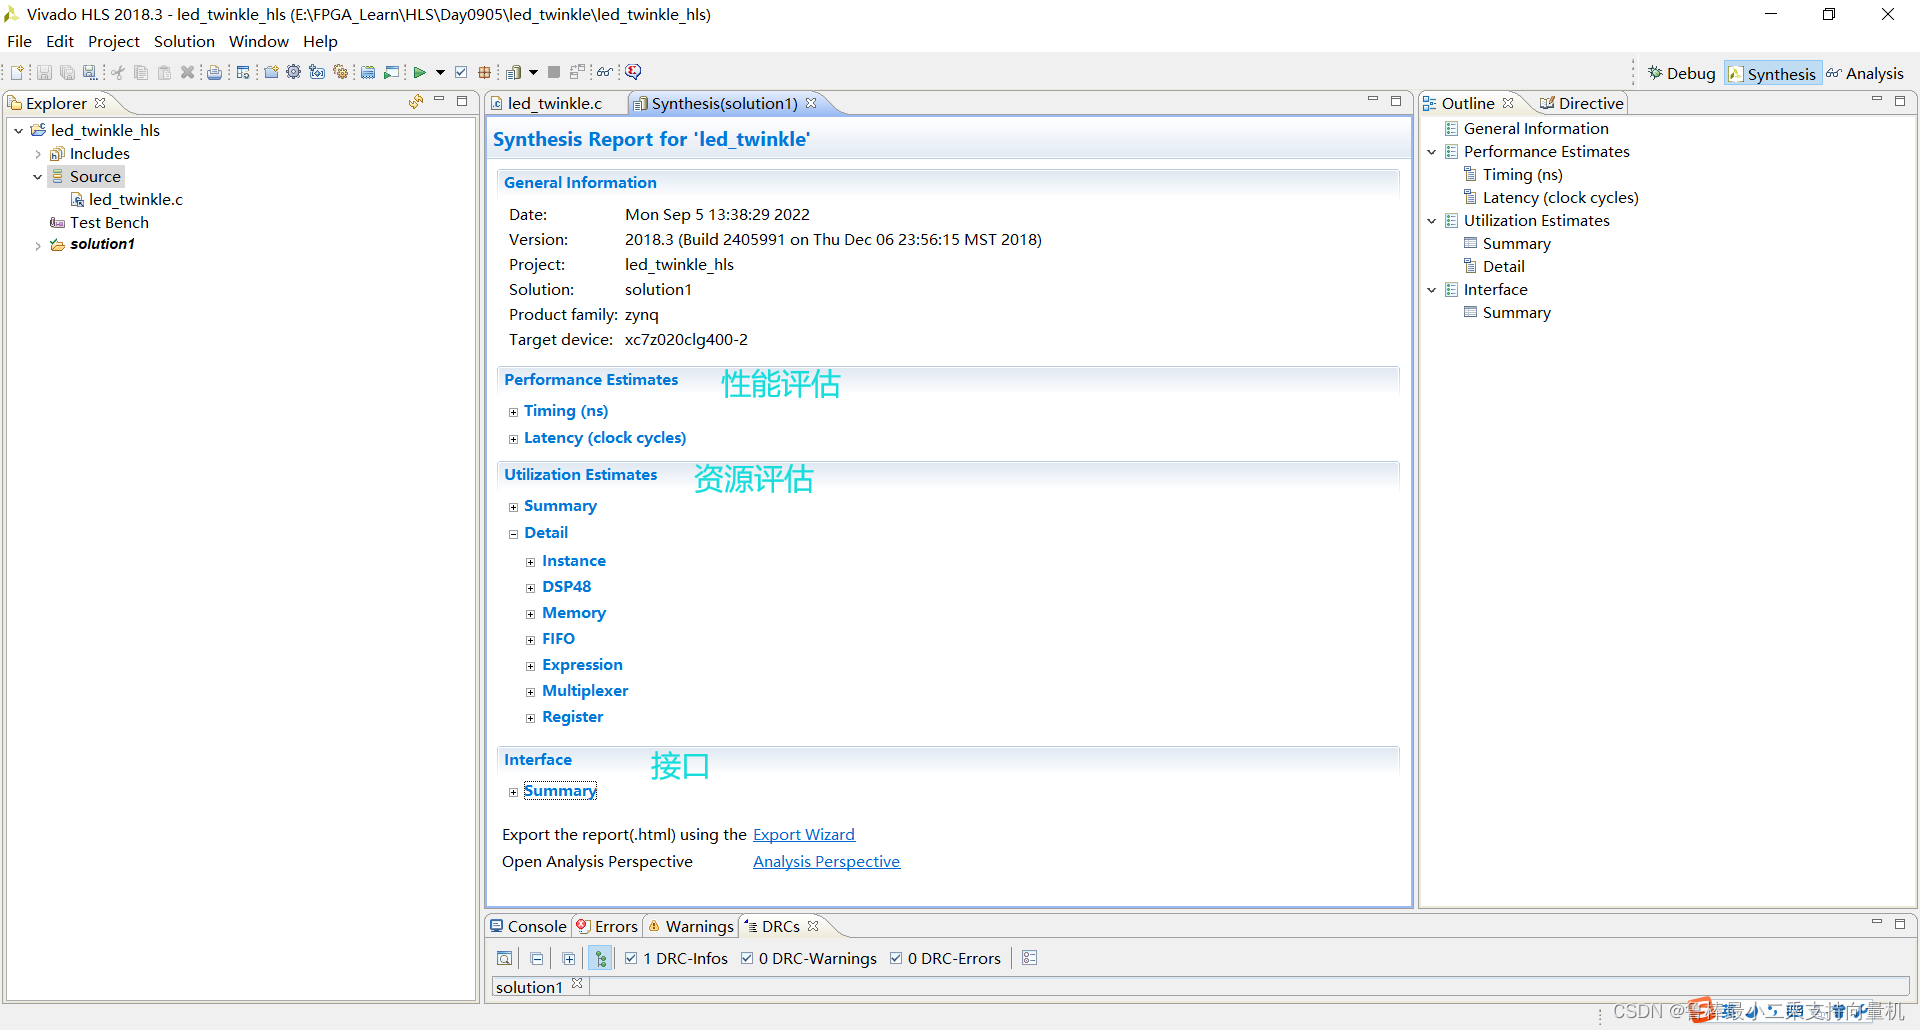Open the Project menu
Screen dimensions: 1920x1030
coord(114,41)
